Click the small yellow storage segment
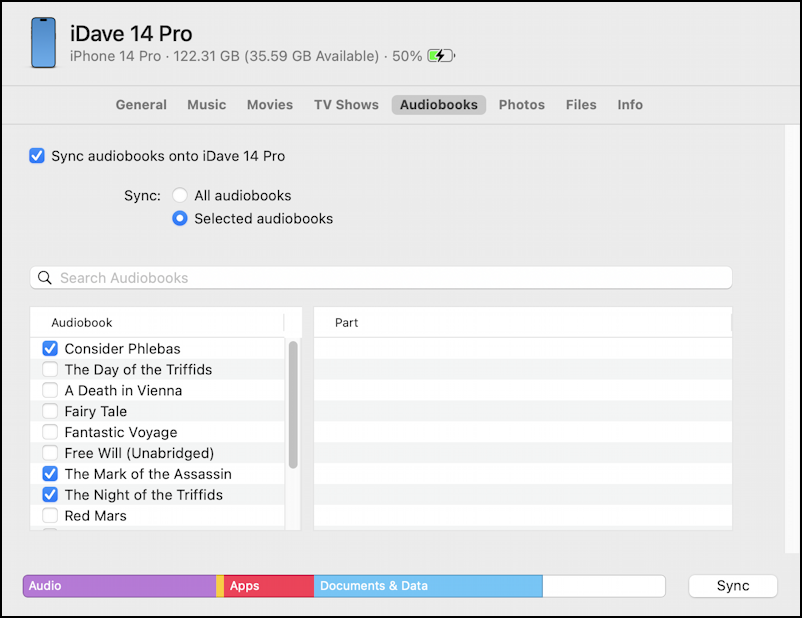The image size is (802, 618). pyautogui.click(x=220, y=586)
